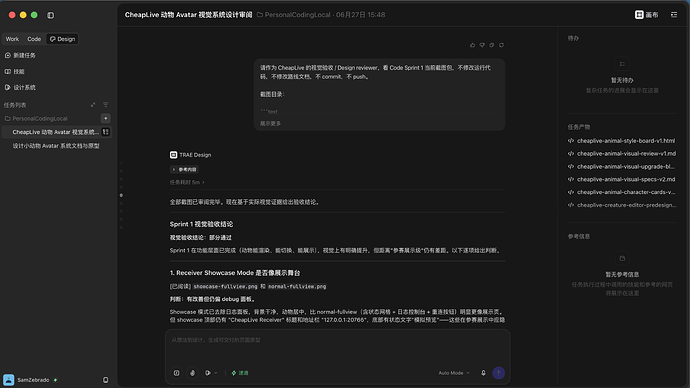Screen dimensions: 690x388
Task: Expand the 任务耗时 5m duration detail
Action: [x=187, y=182]
